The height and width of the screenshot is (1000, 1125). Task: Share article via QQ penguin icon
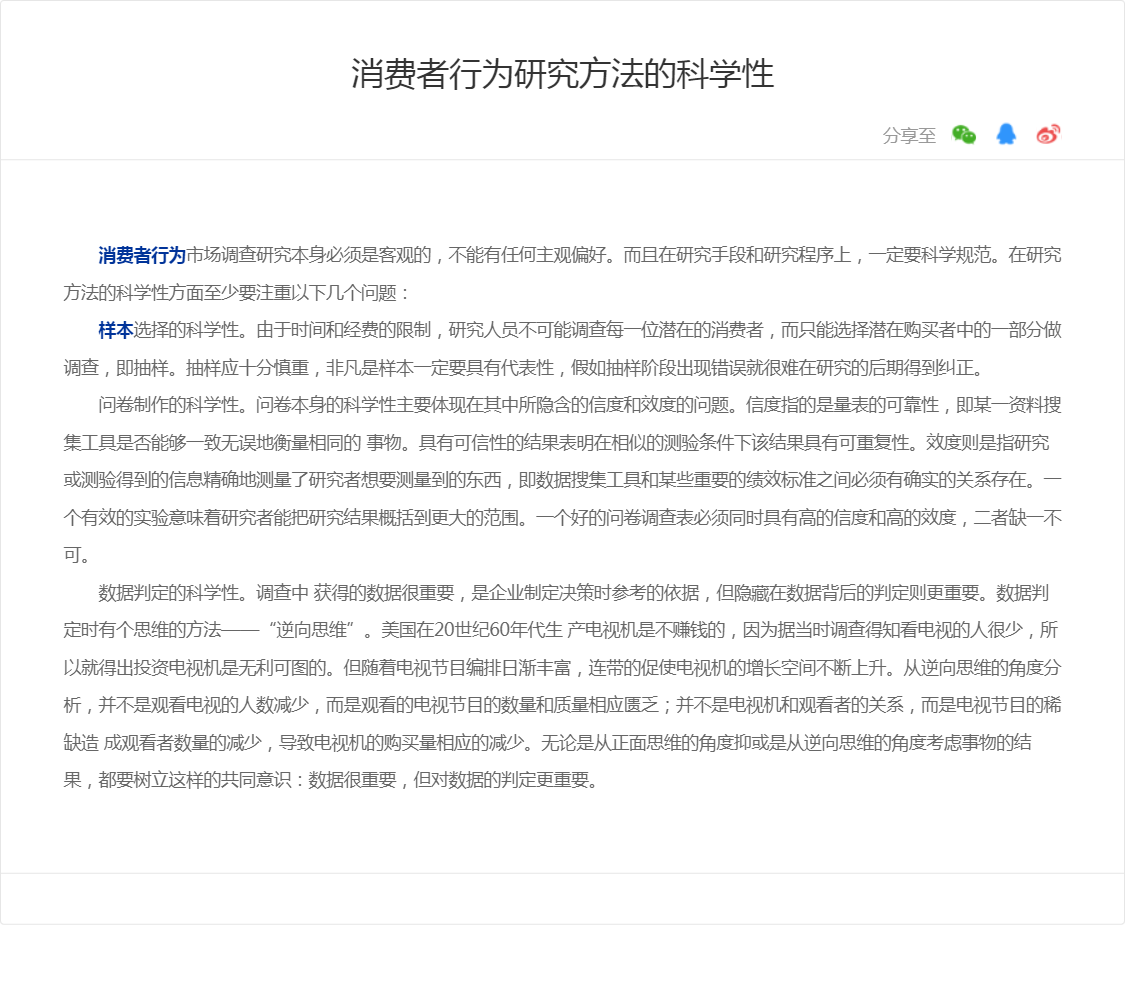1006,134
